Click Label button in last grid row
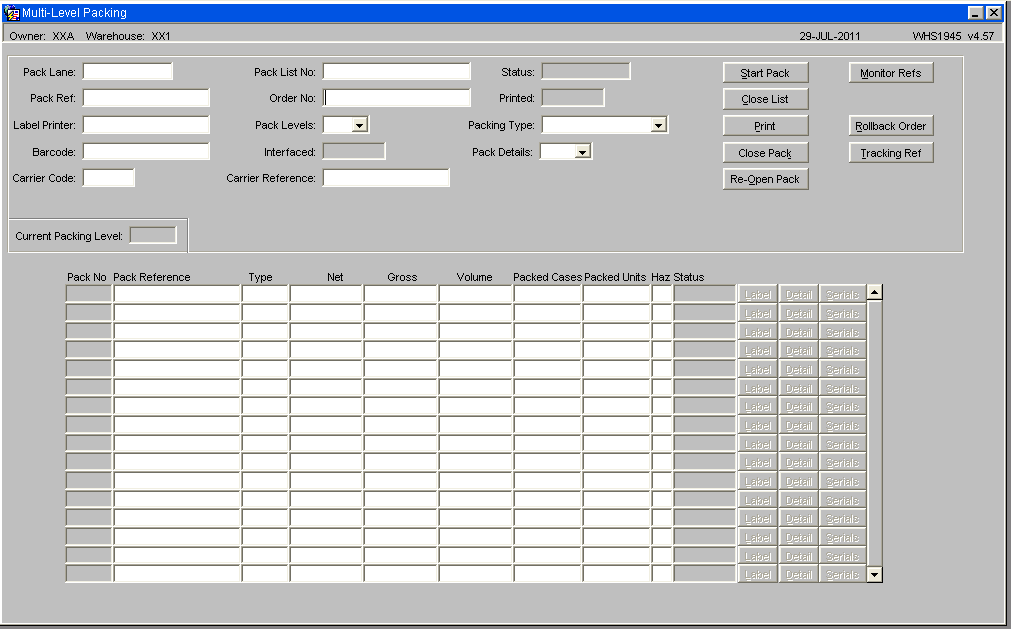This screenshot has width=1011, height=629. (758, 574)
